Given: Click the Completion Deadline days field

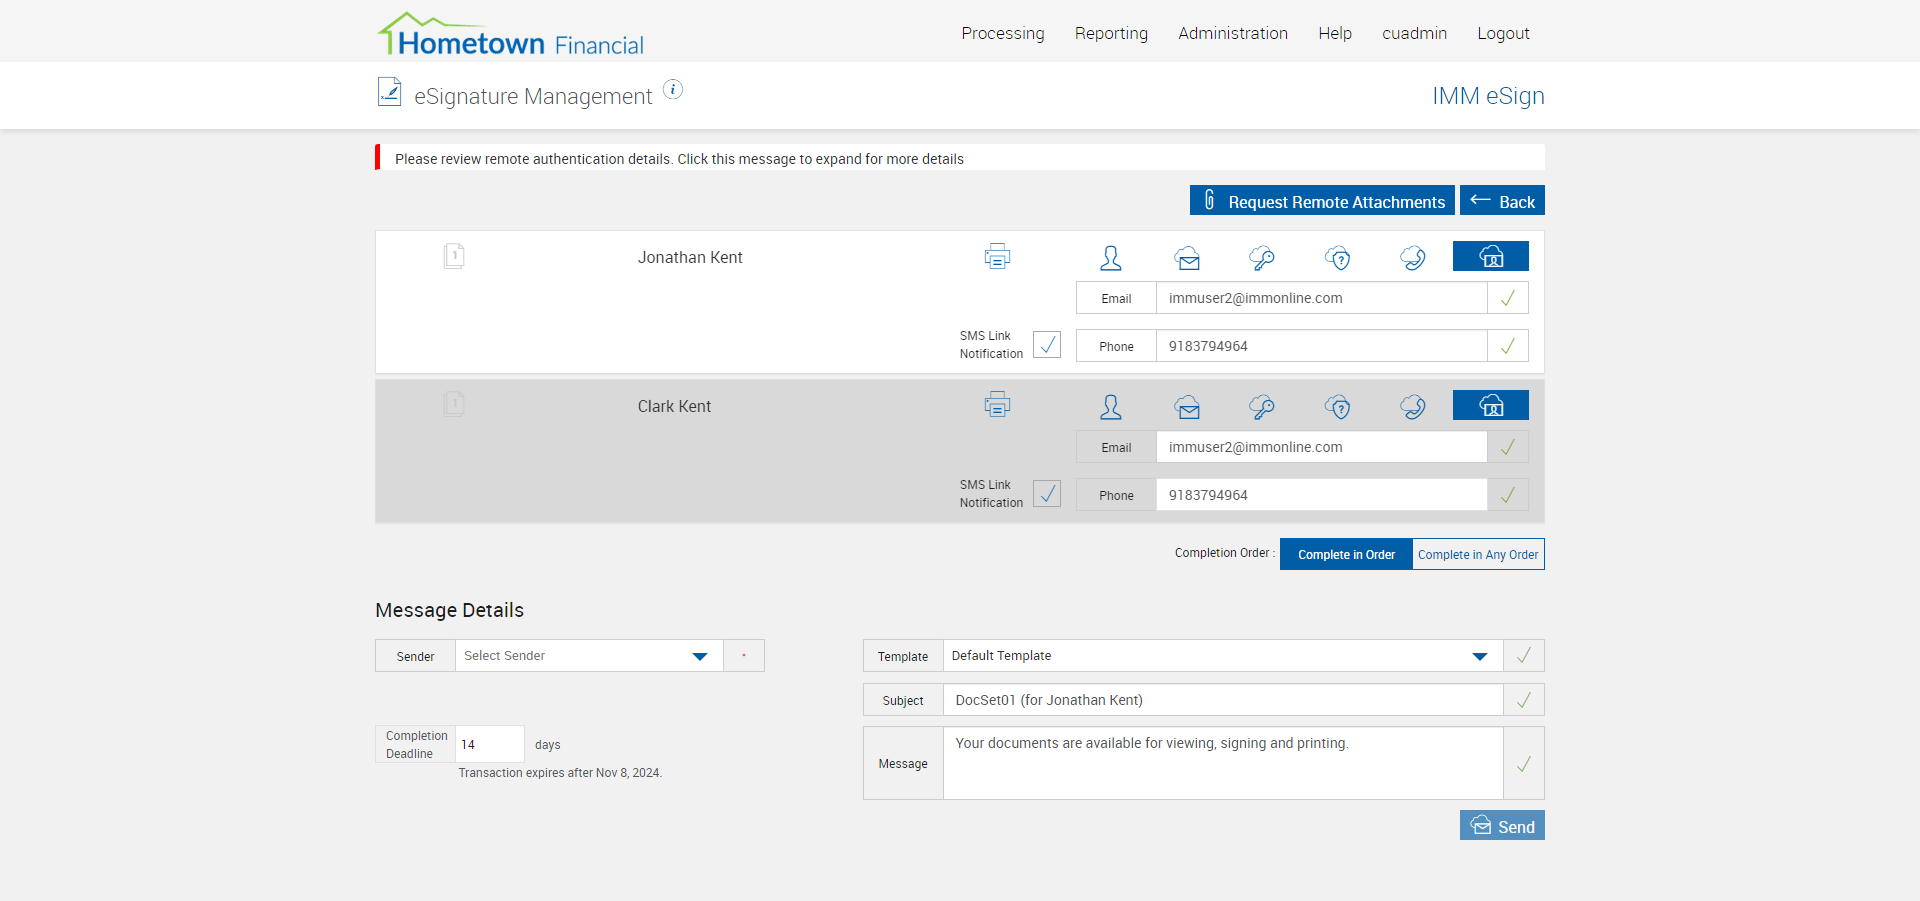Looking at the screenshot, I should tap(489, 744).
